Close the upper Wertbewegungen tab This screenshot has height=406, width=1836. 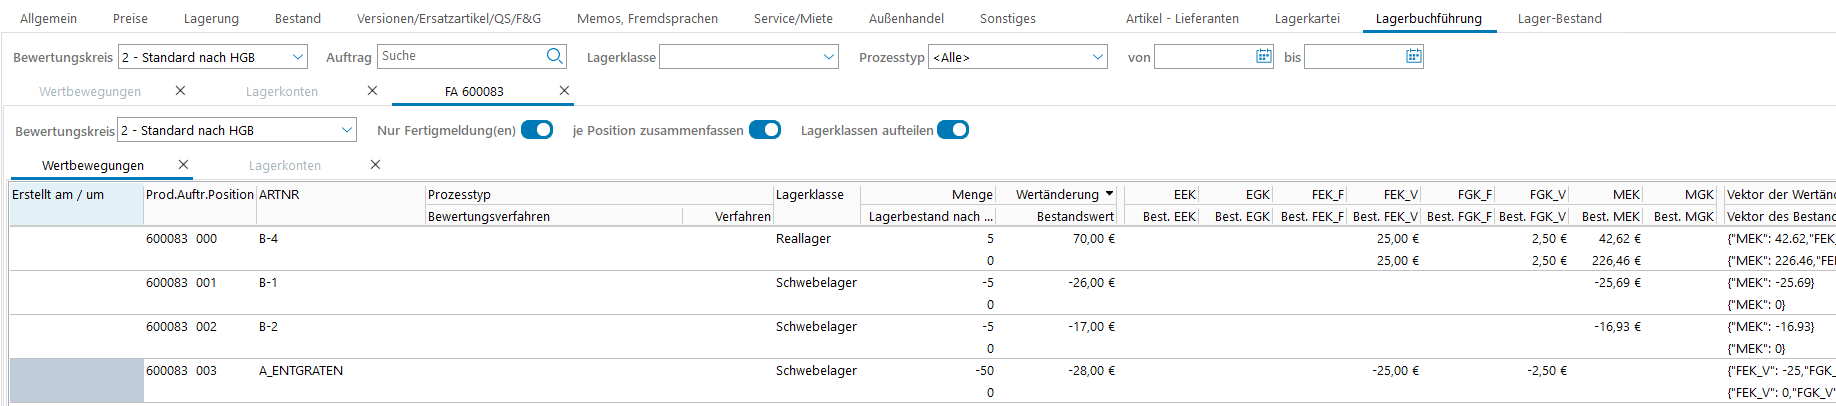[180, 91]
